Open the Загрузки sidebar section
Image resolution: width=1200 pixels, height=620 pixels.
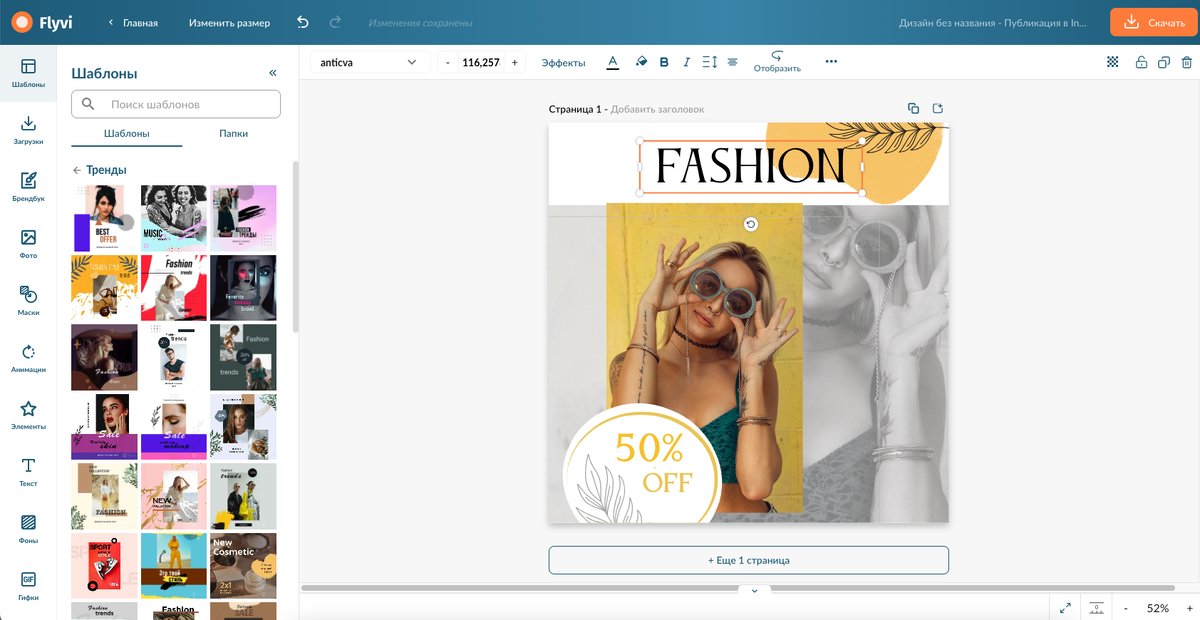pyautogui.click(x=28, y=130)
